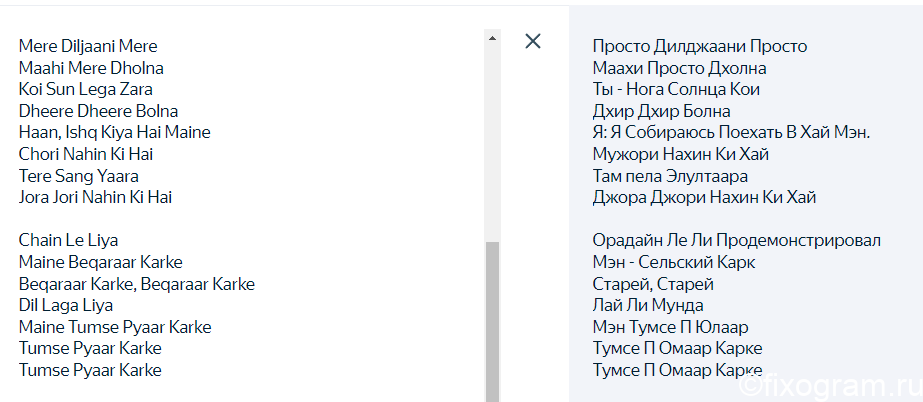Place cursor in line 'Mere Diljaani Mere'
This screenshot has height=402, width=923.
coord(88,46)
